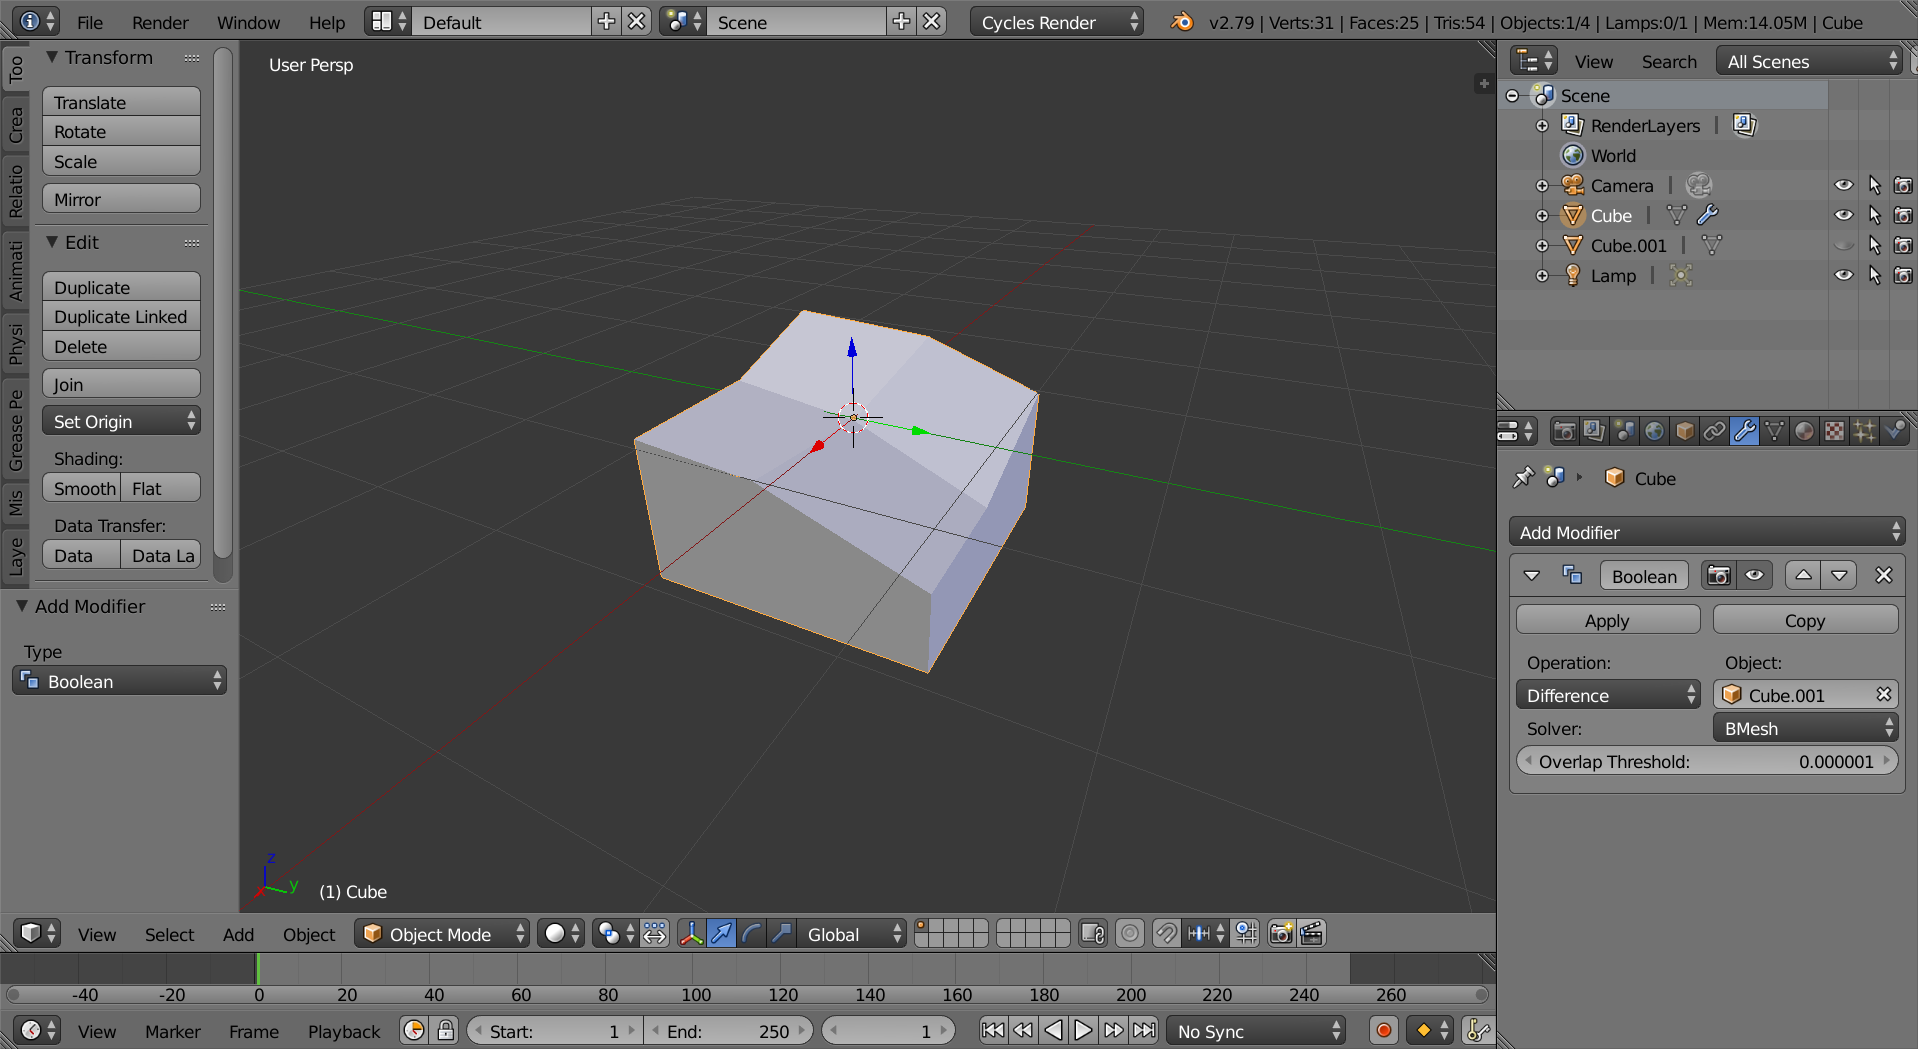Open the Difference operation dropdown

tap(1608, 695)
